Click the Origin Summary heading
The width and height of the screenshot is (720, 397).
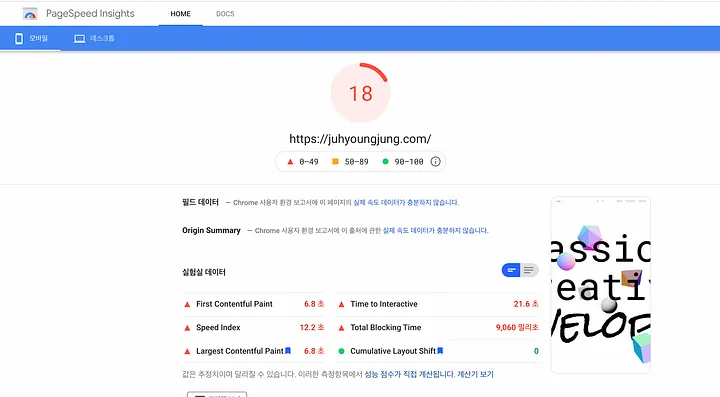tap(211, 230)
